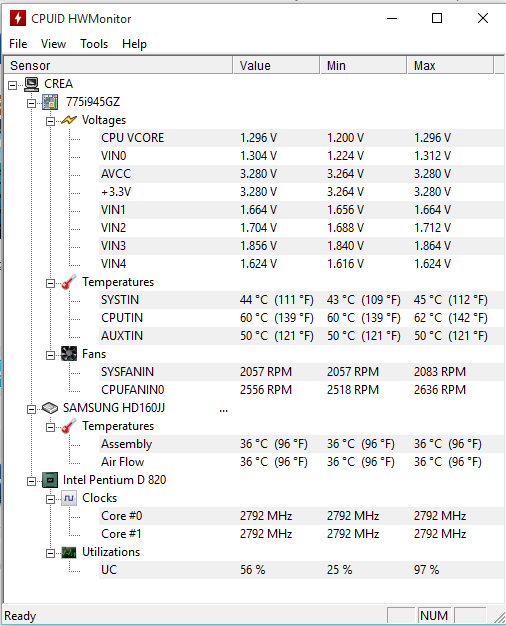Click the Value column header

click(x=276, y=65)
